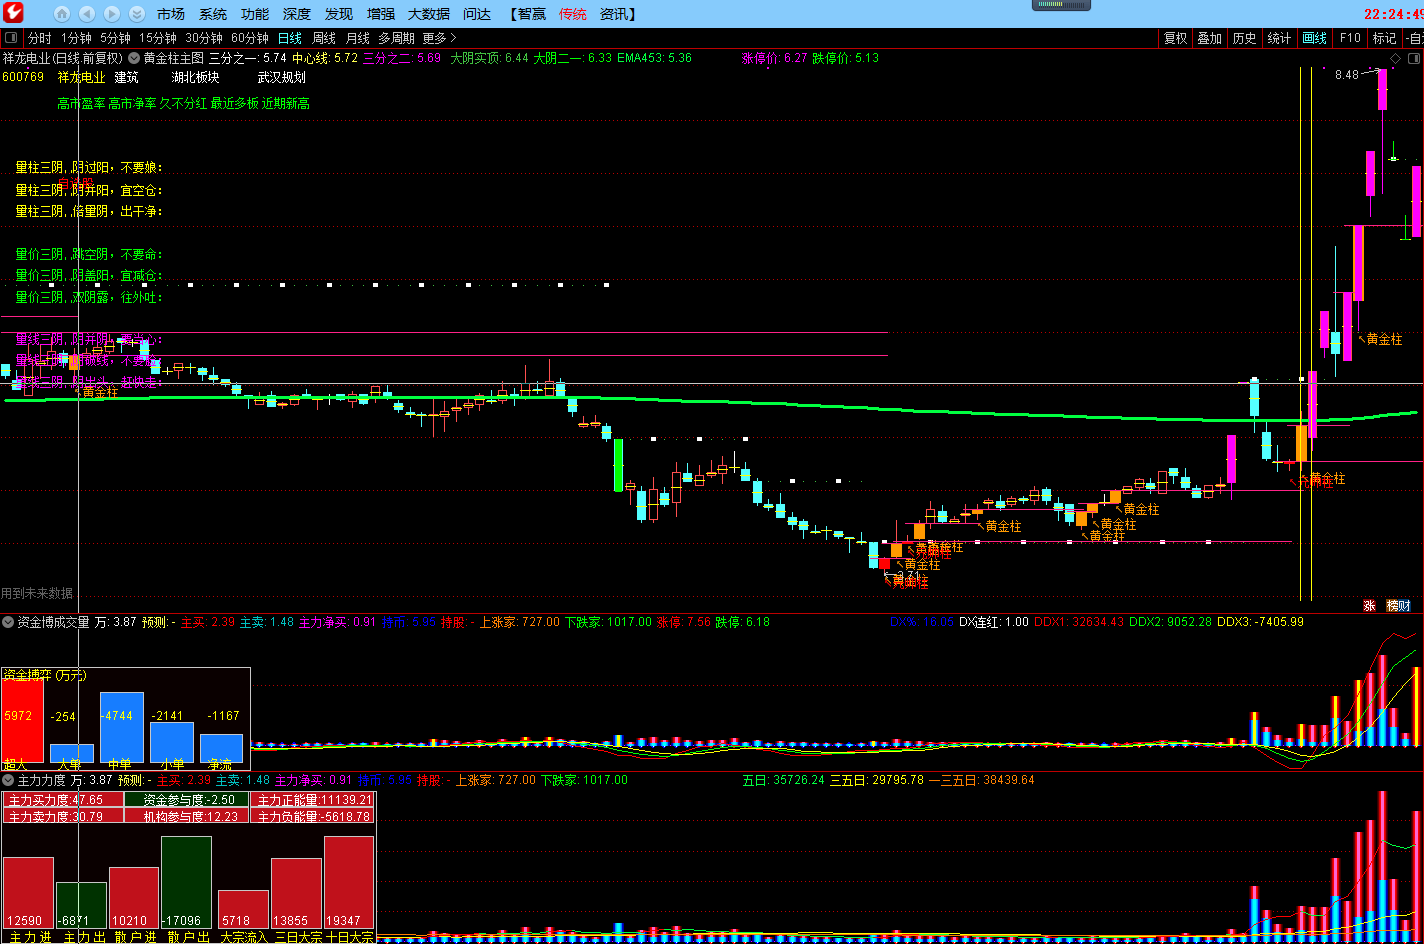1424x944 pixels.
Task: Open F10 company info
Action: point(1350,38)
